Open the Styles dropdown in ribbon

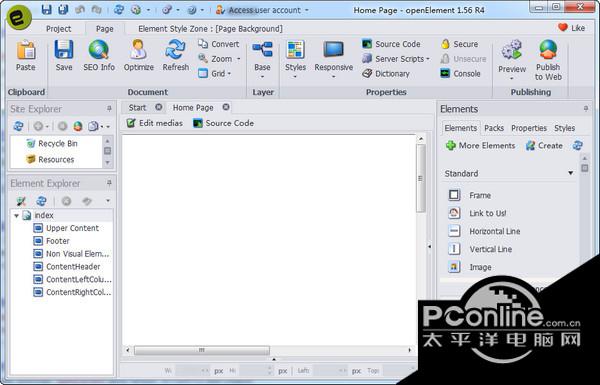pos(295,59)
